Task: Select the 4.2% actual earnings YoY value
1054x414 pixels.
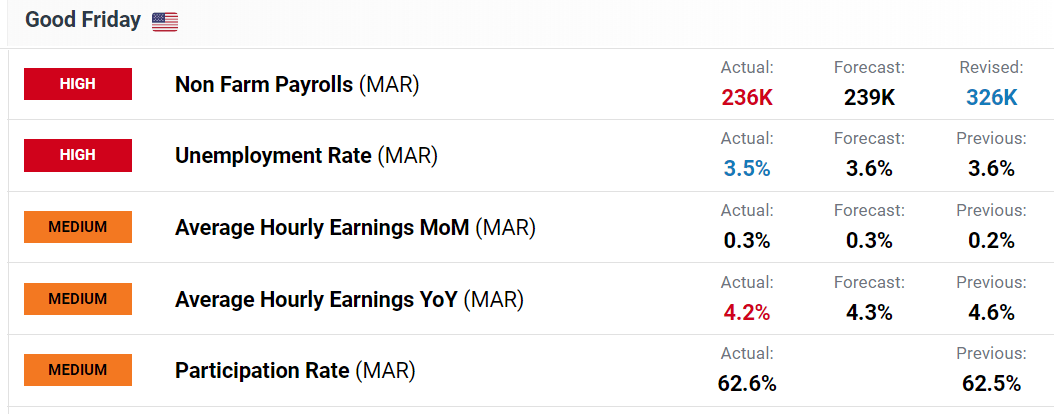Action: pyautogui.click(x=747, y=313)
